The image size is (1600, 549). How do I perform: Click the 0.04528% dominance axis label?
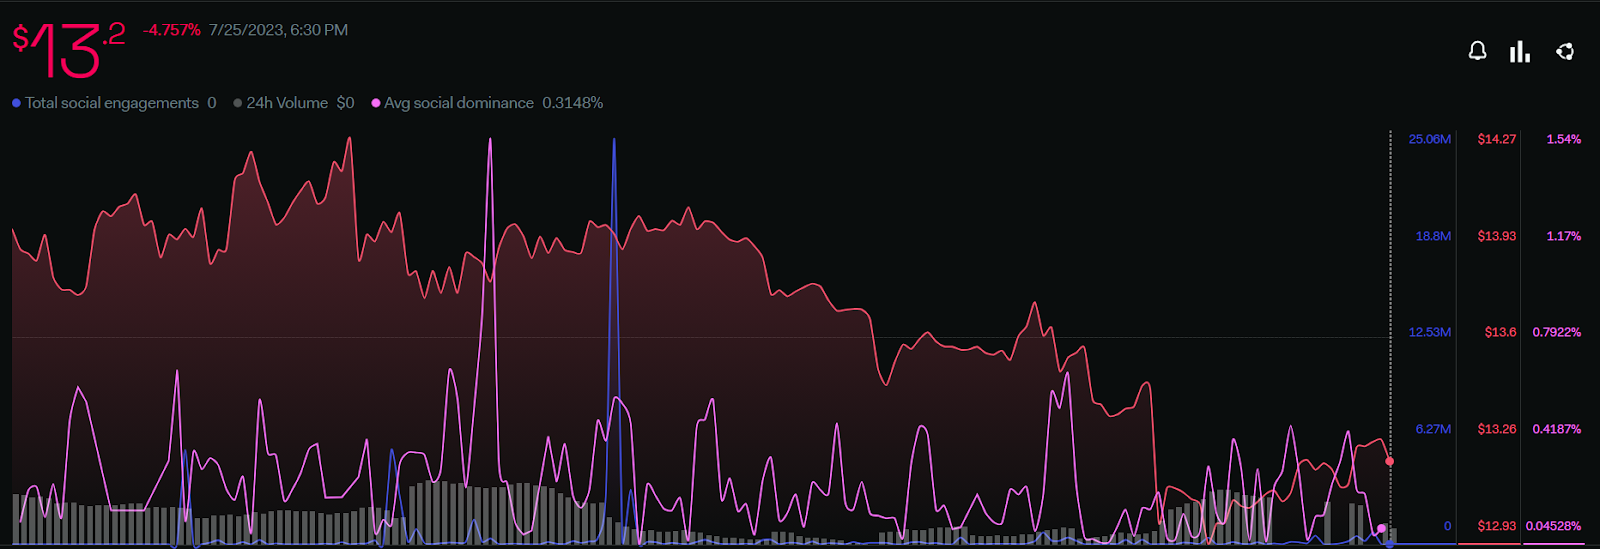pos(1554,526)
